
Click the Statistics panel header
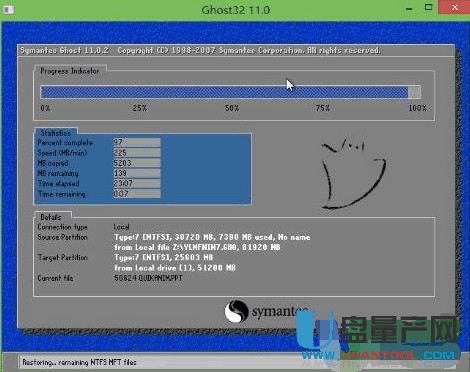tap(56, 133)
